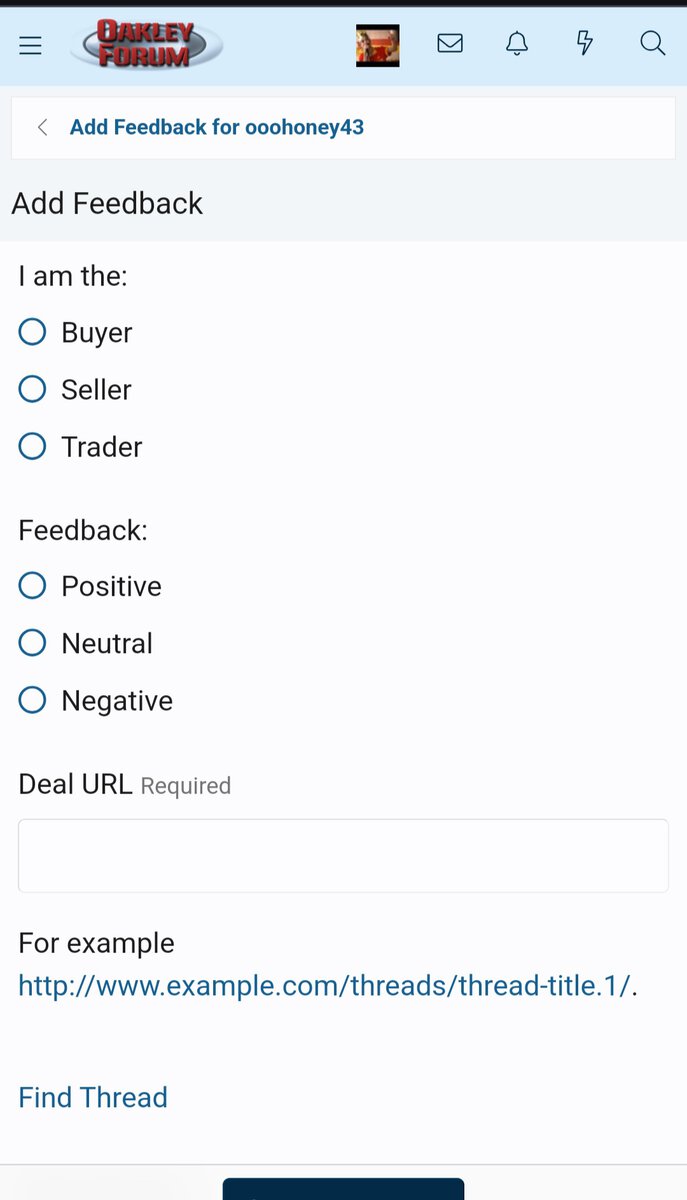Viewport: 687px width, 1200px height.
Task: Open the hamburger navigation menu
Action: 30,45
